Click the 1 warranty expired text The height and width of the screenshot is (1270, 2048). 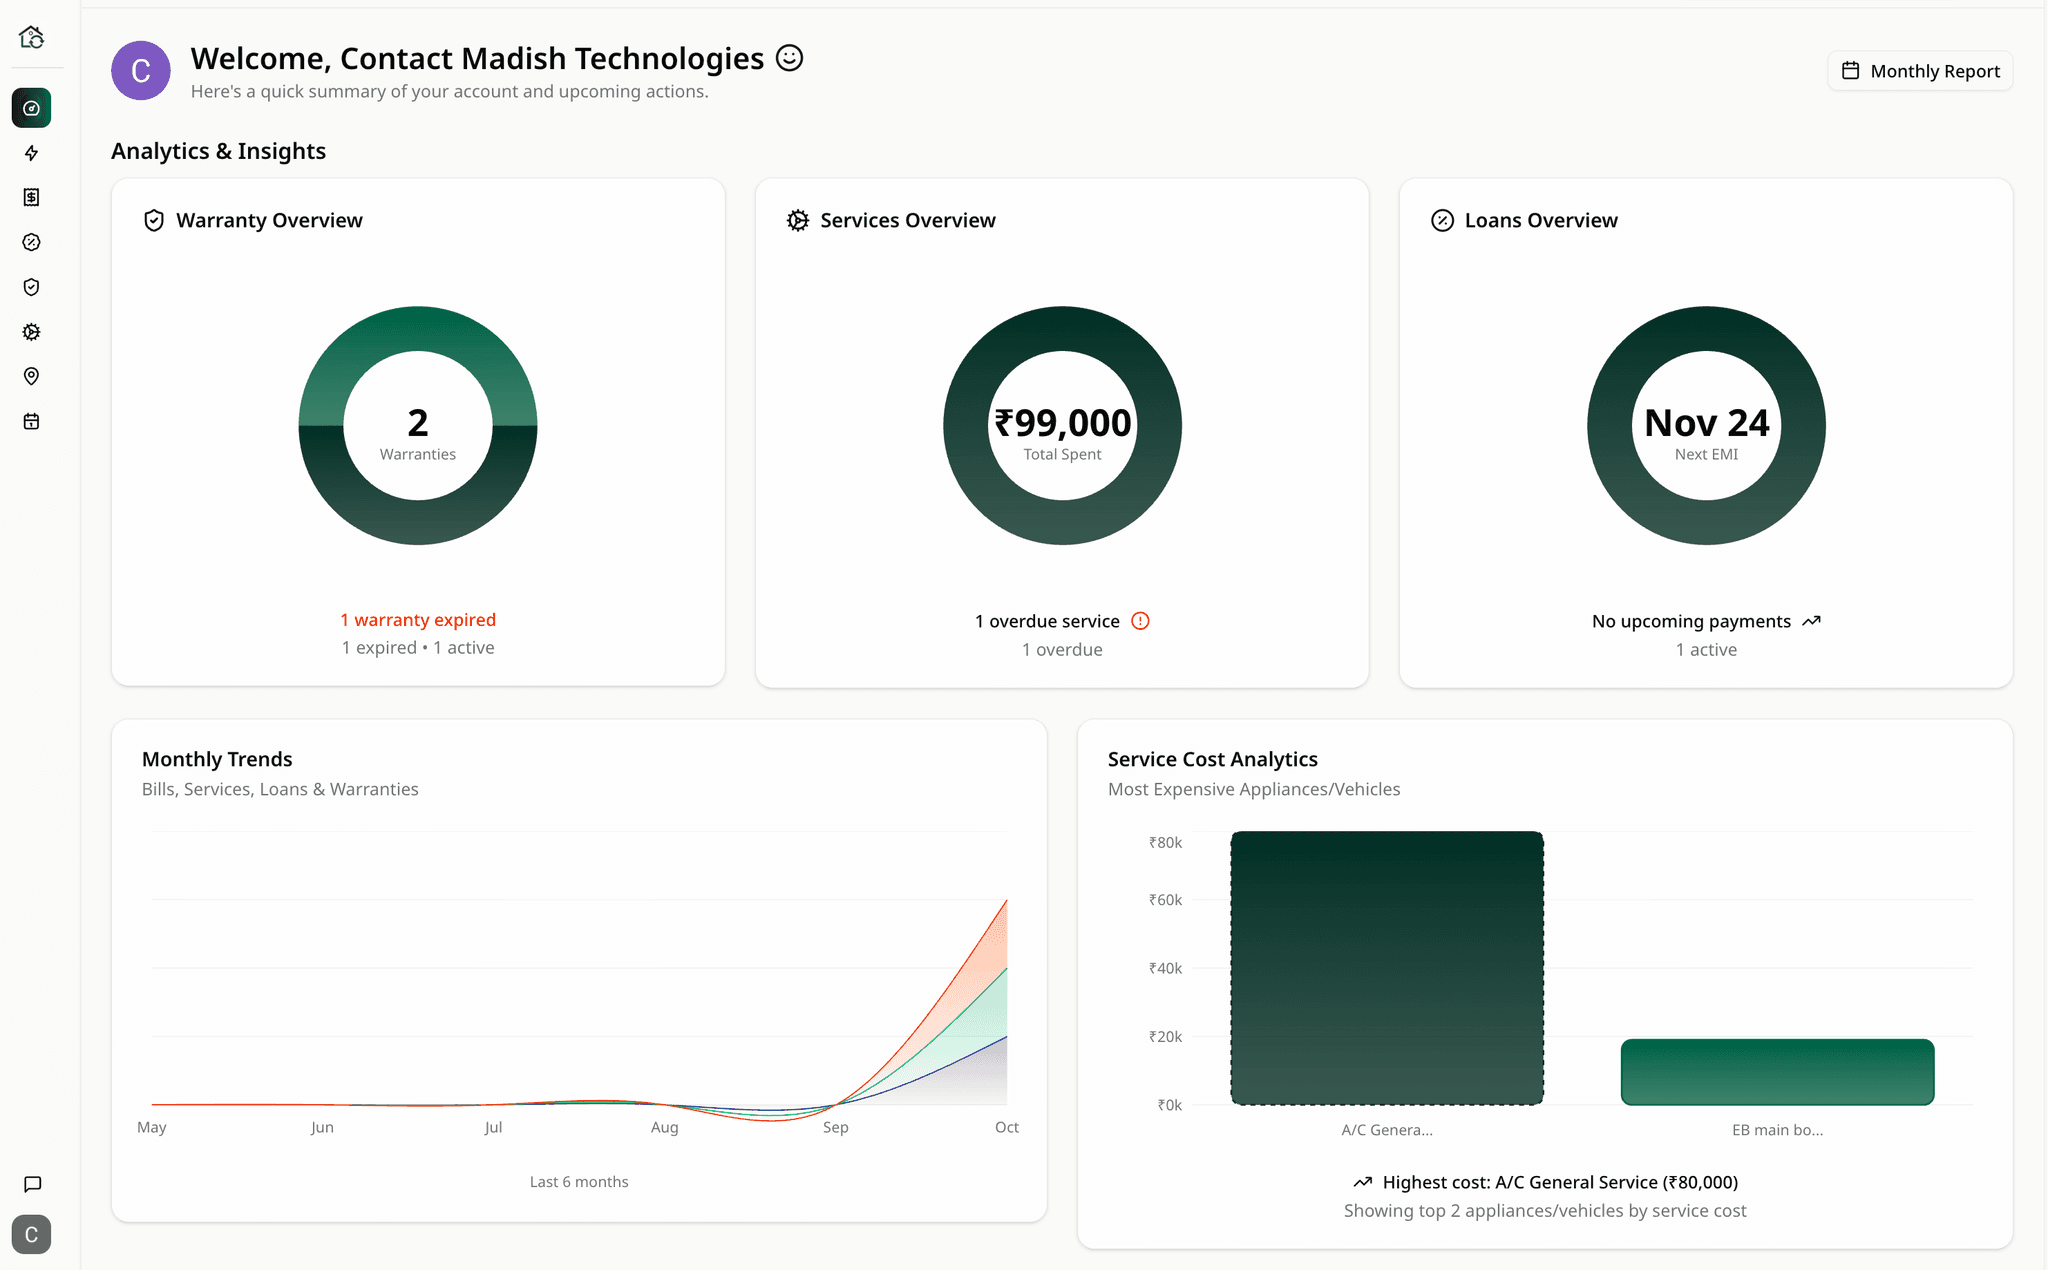point(418,619)
